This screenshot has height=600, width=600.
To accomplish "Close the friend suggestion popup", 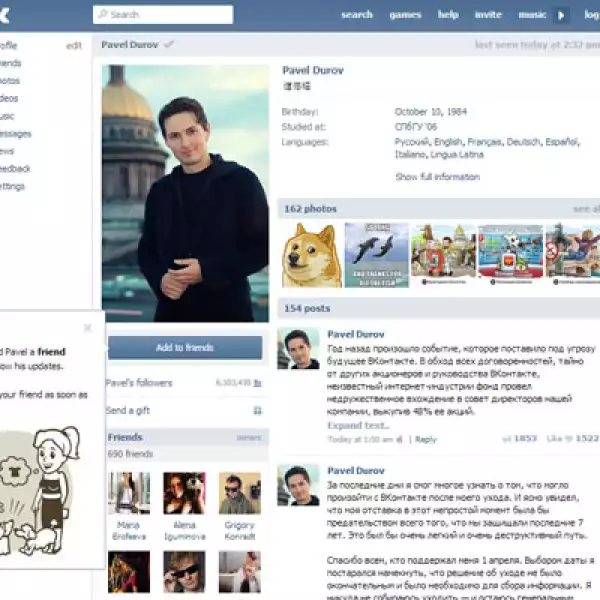I will (88, 328).
